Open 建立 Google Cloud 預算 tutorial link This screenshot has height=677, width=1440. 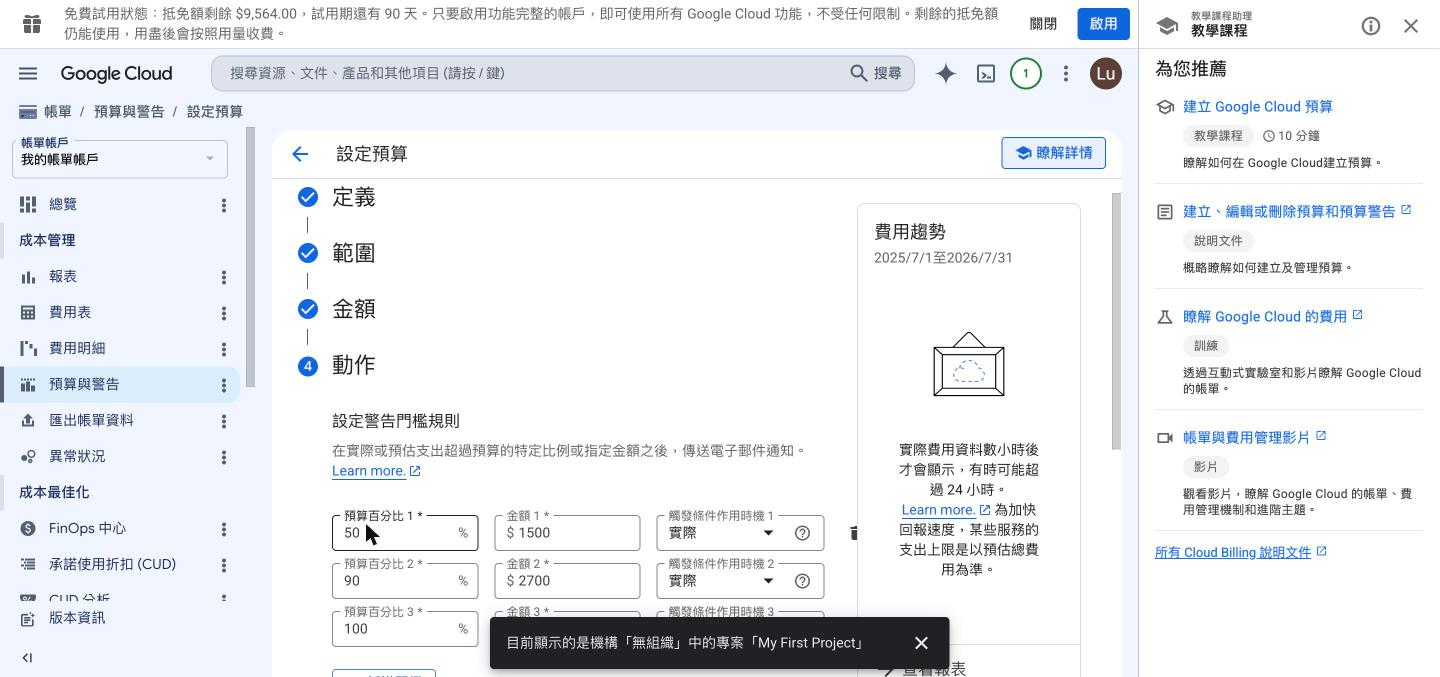pos(1257,107)
